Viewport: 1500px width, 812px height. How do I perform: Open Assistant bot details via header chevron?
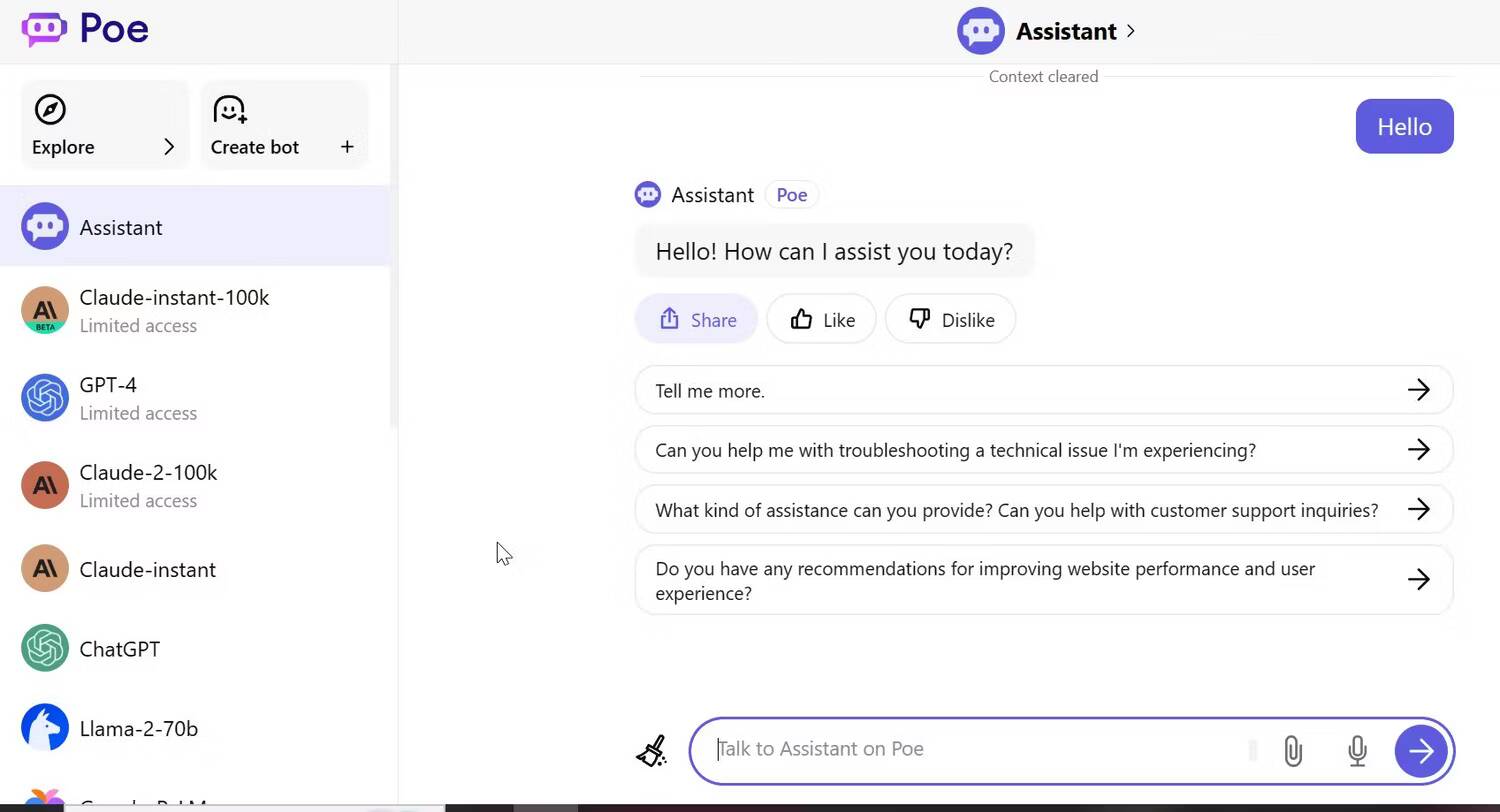click(x=1131, y=31)
